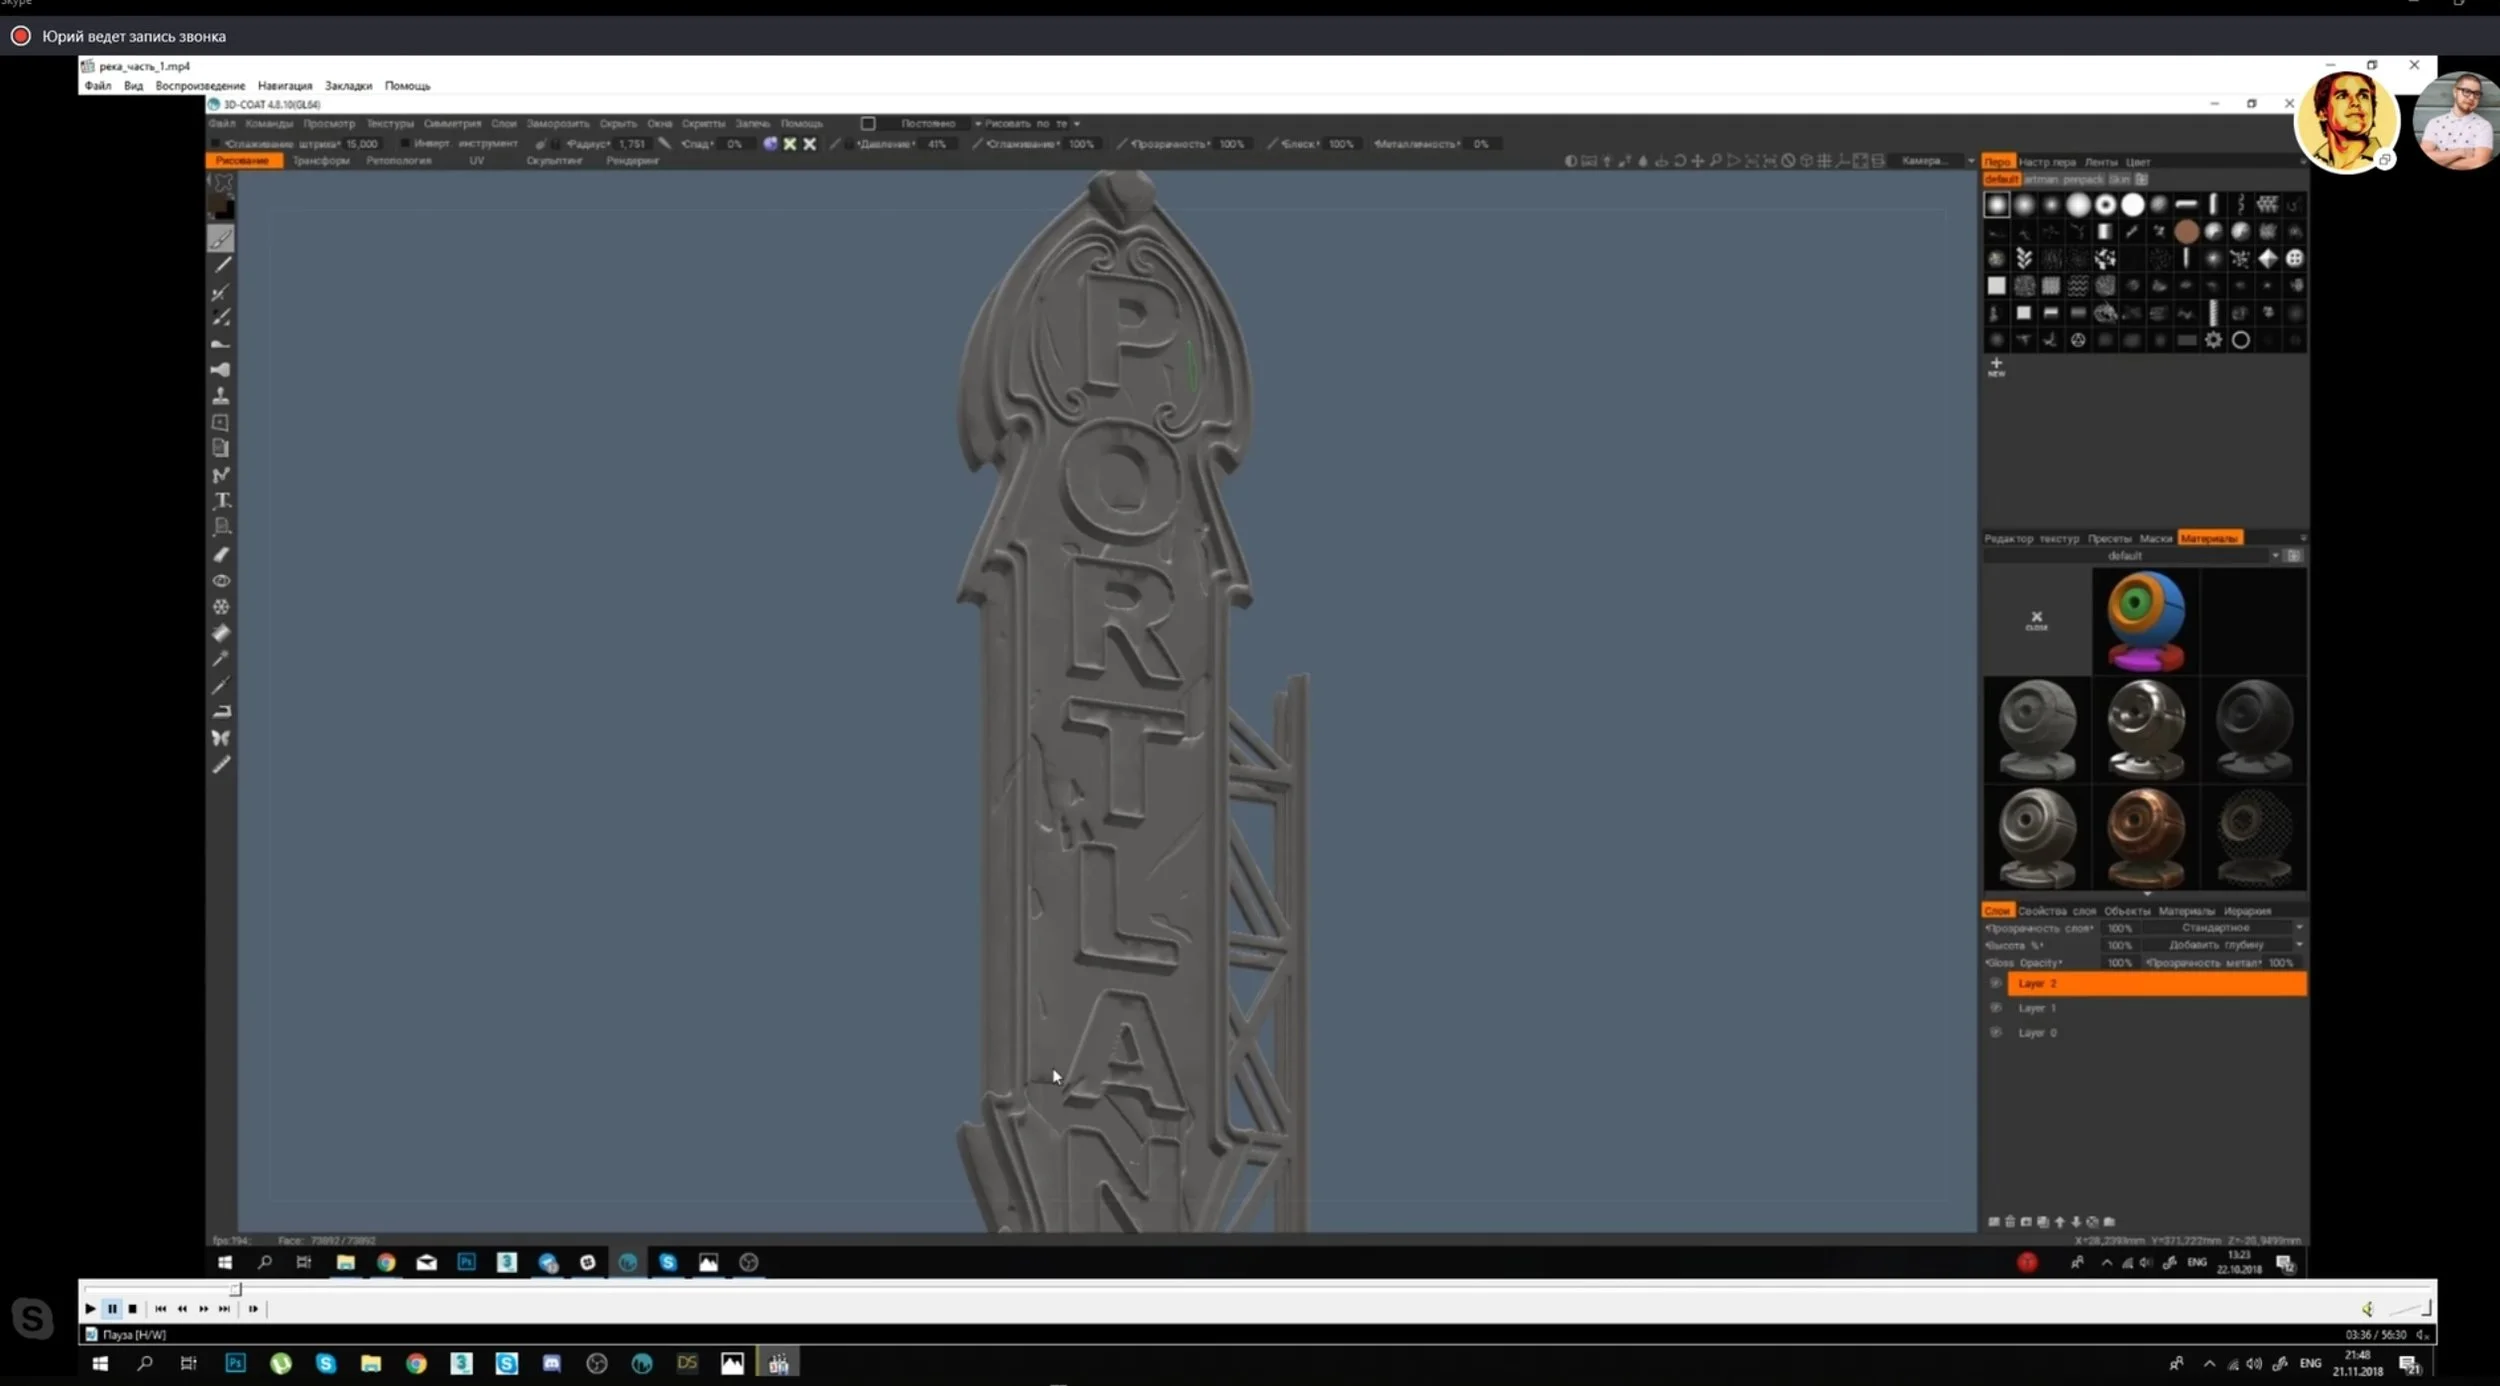This screenshot has height=1386, width=2500.
Task: Stop video playback in media player
Action: click(x=132, y=1308)
